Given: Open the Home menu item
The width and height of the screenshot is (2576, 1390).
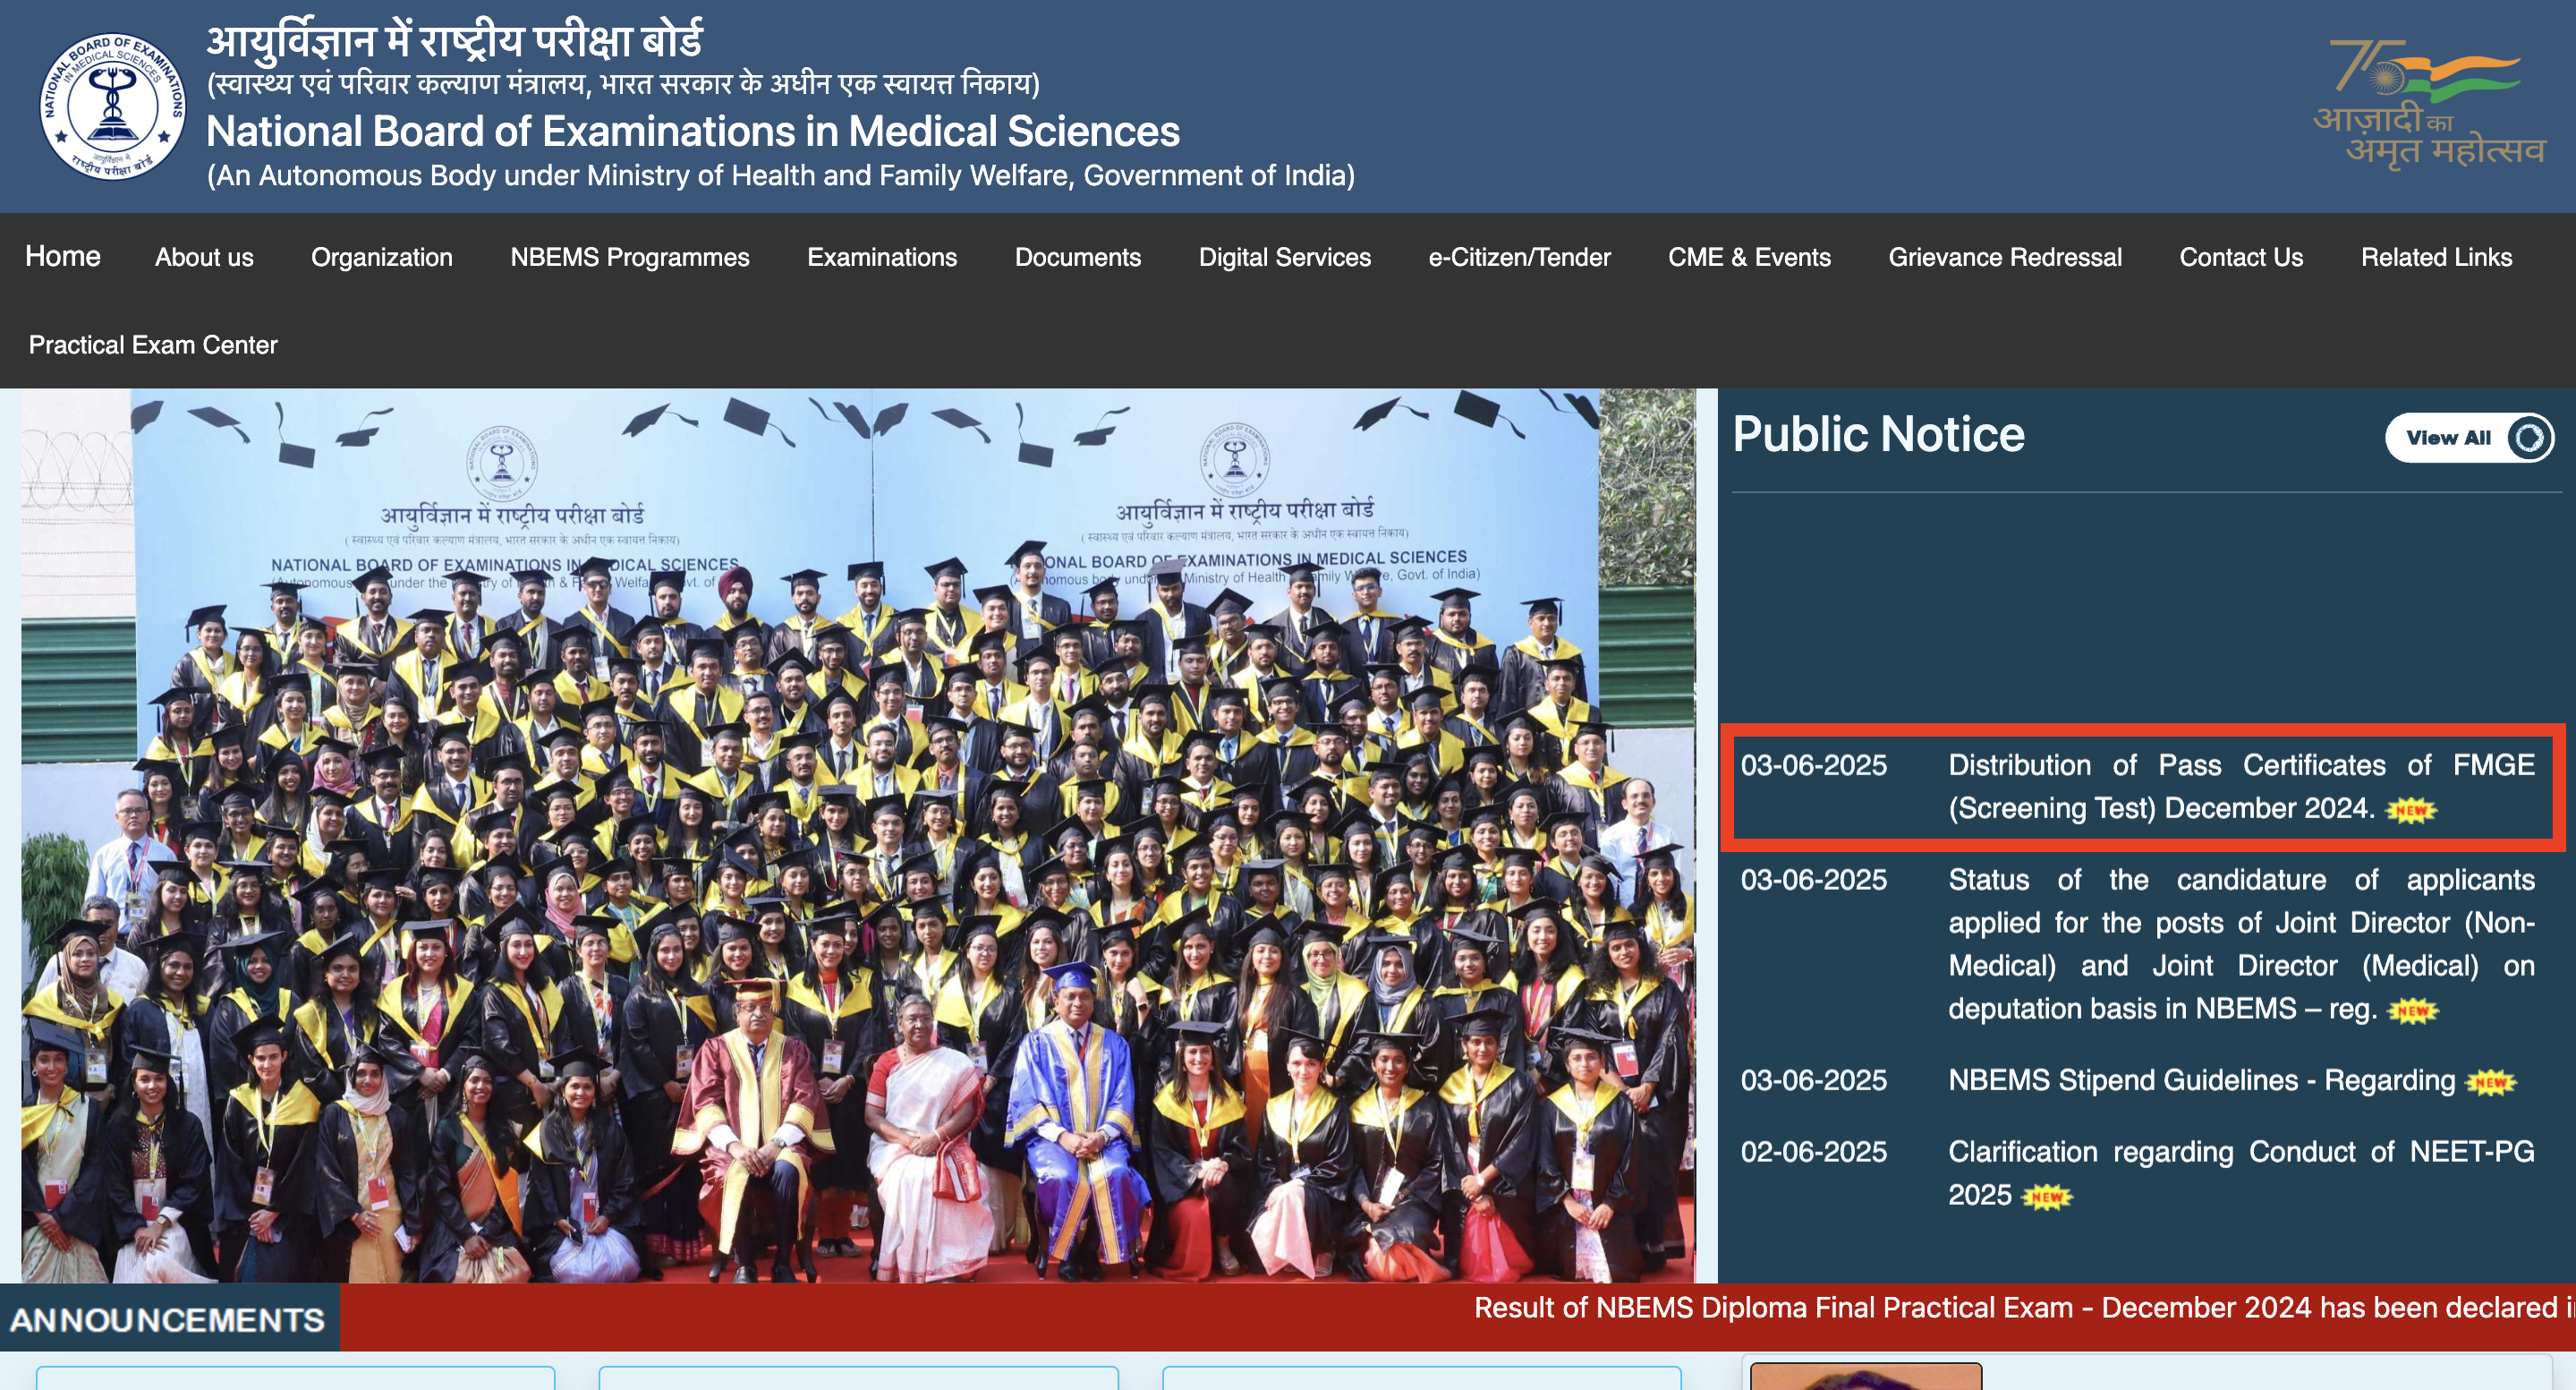Looking at the screenshot, I should [x=63, y=257].
